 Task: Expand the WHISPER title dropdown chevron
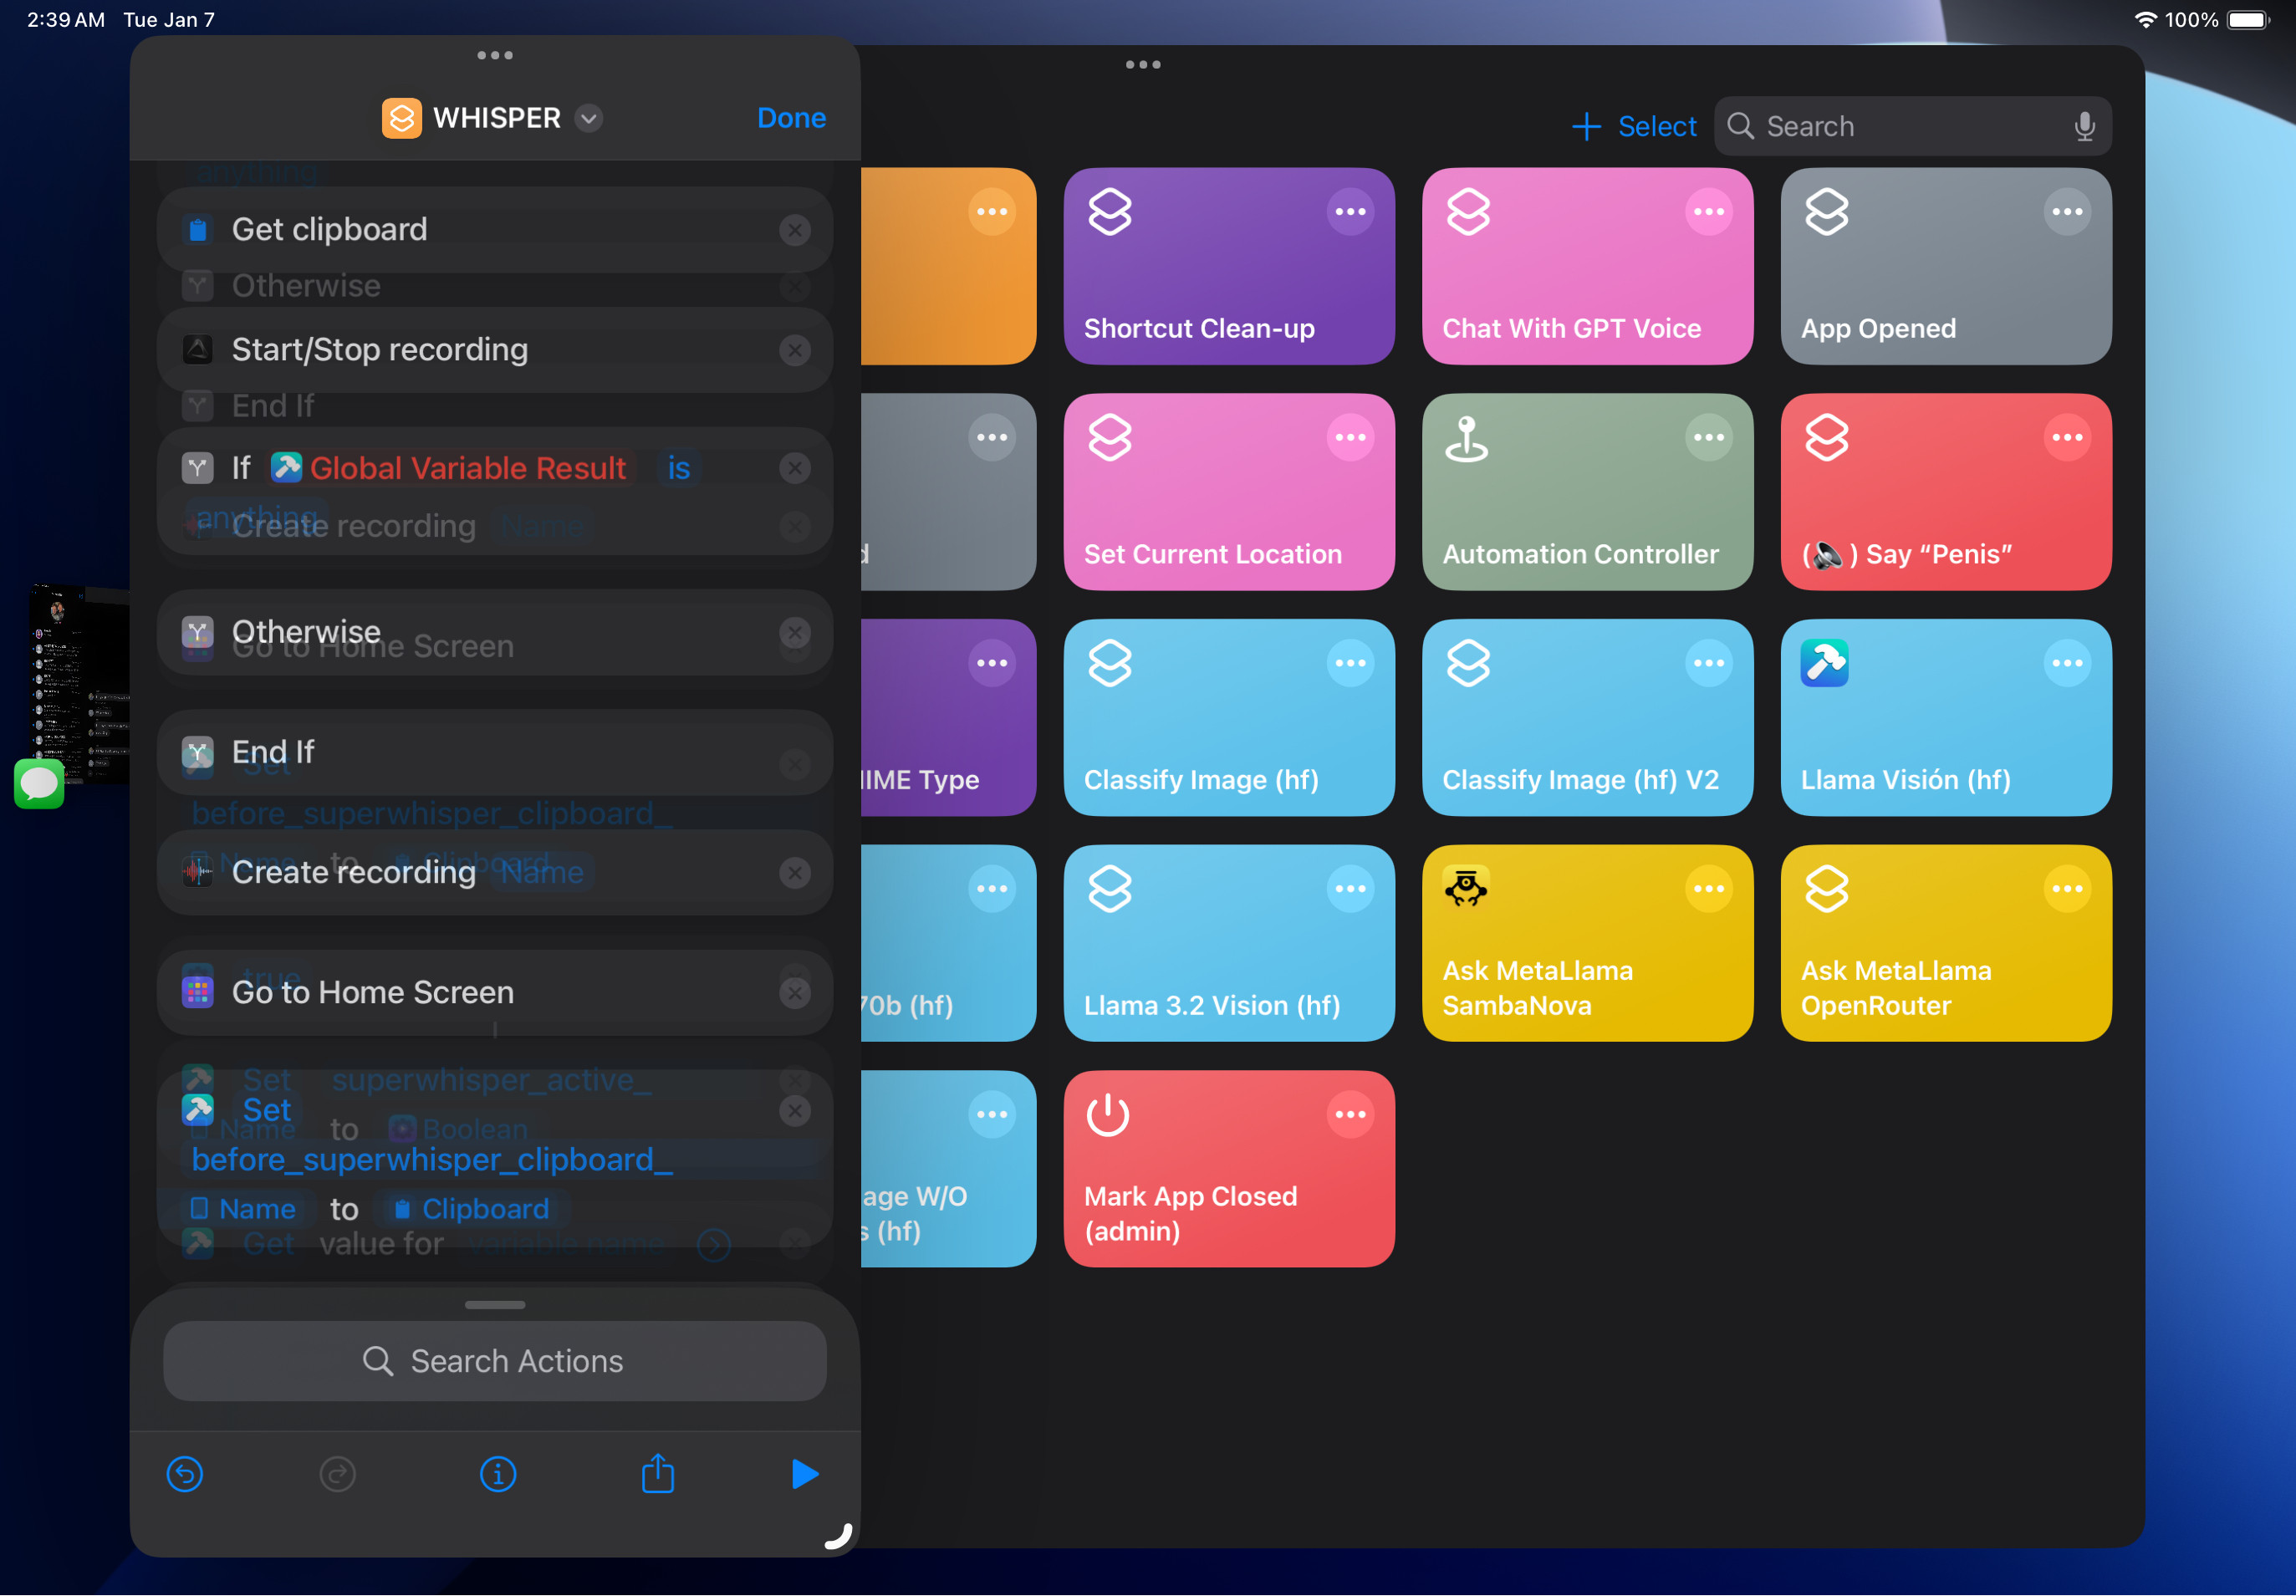(x=590, y=118)
